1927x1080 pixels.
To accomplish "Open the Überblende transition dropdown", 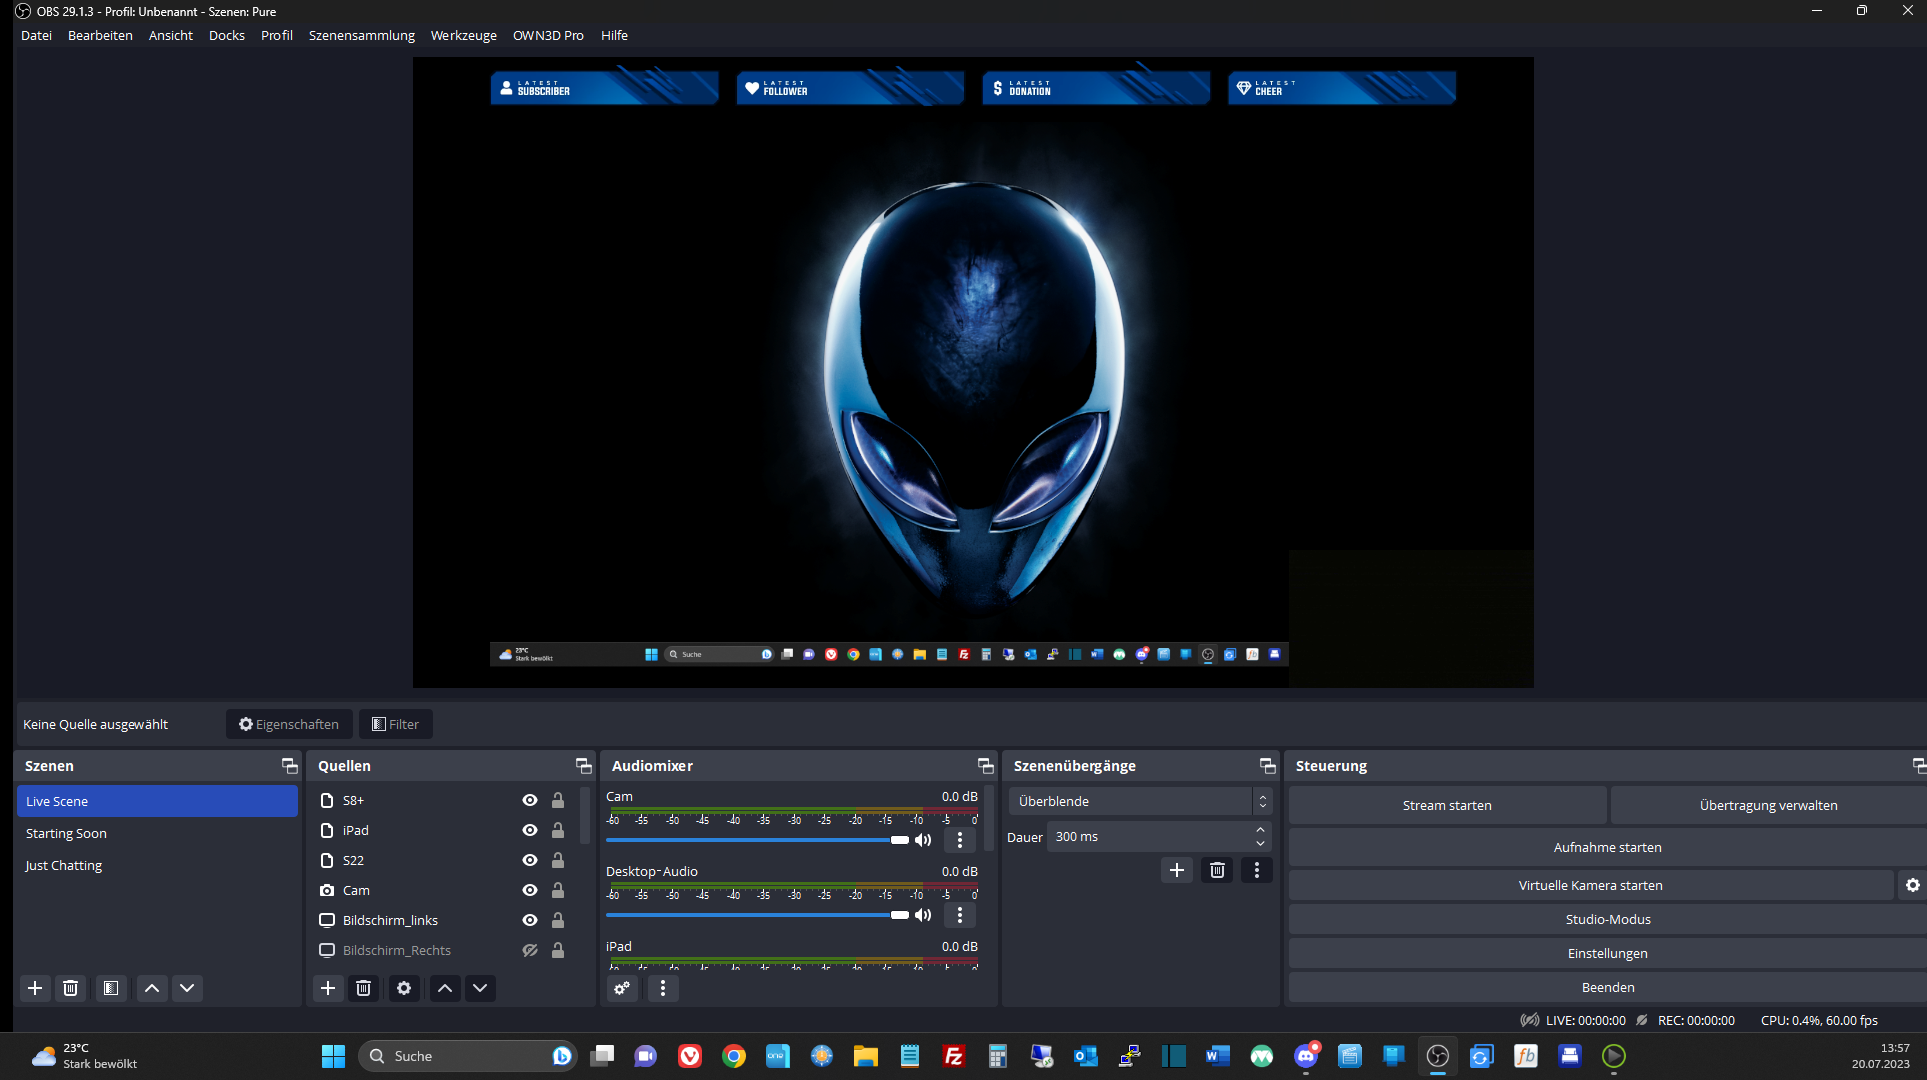I will pos(1140,801).
